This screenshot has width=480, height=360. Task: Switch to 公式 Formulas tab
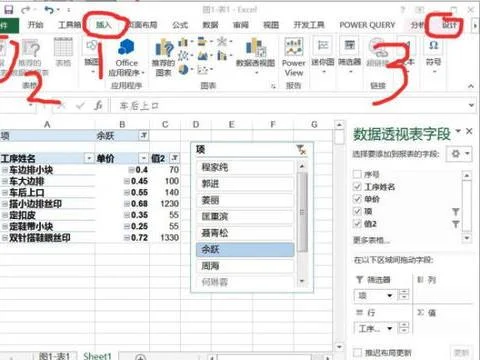coord(180,25)
